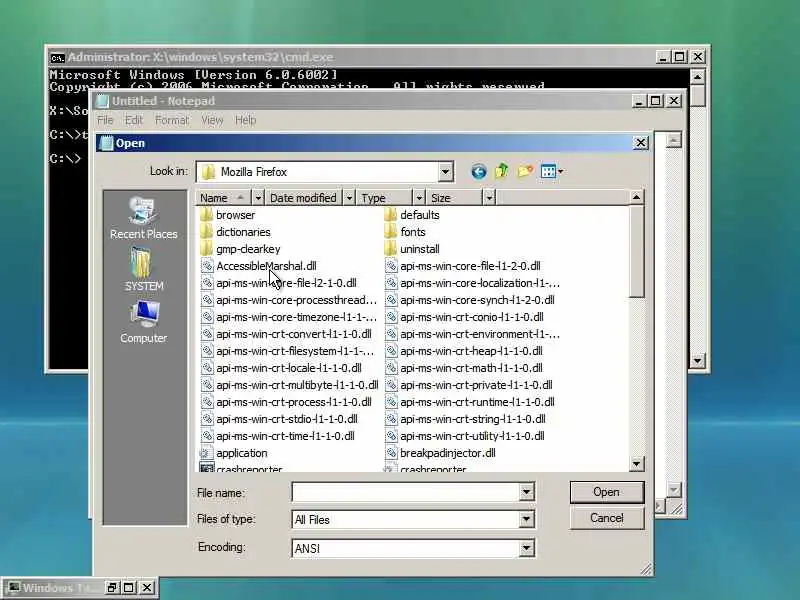The width and height of the screenshot is (800, 600).
Task: Select the application file
Action: (234, 453)
